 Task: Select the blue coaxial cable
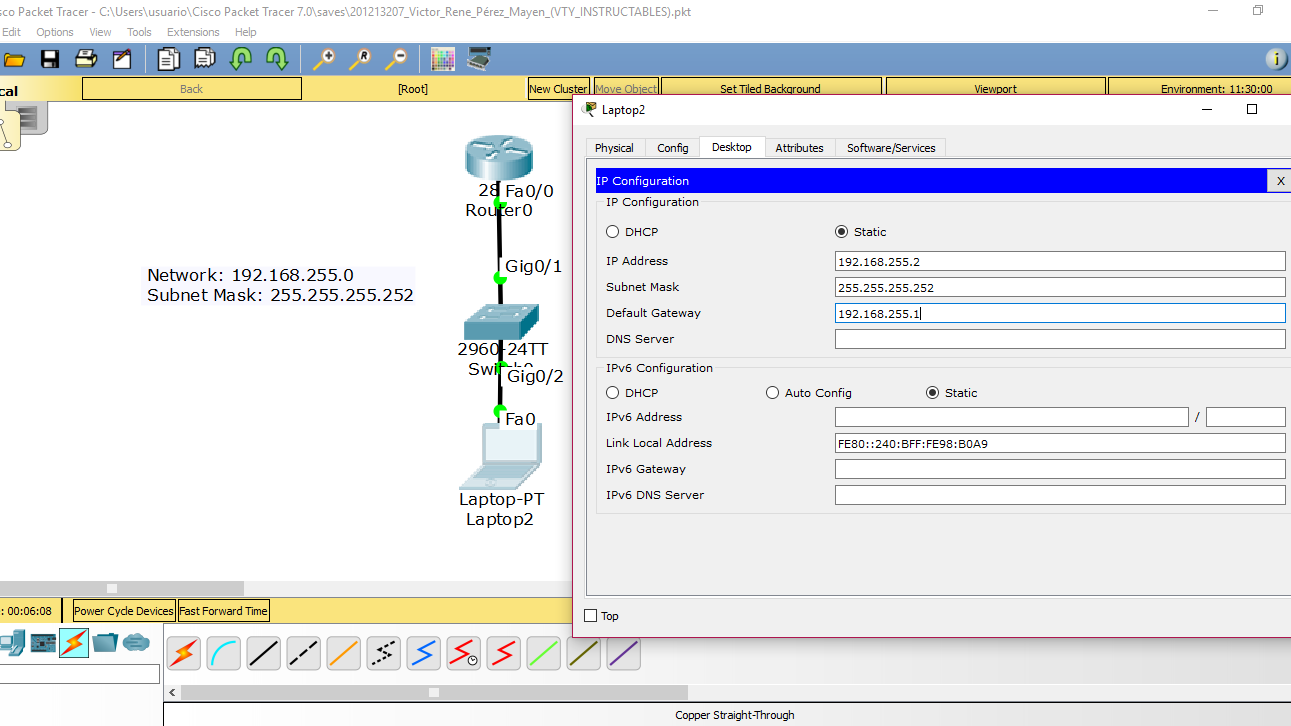click(424, 653)
